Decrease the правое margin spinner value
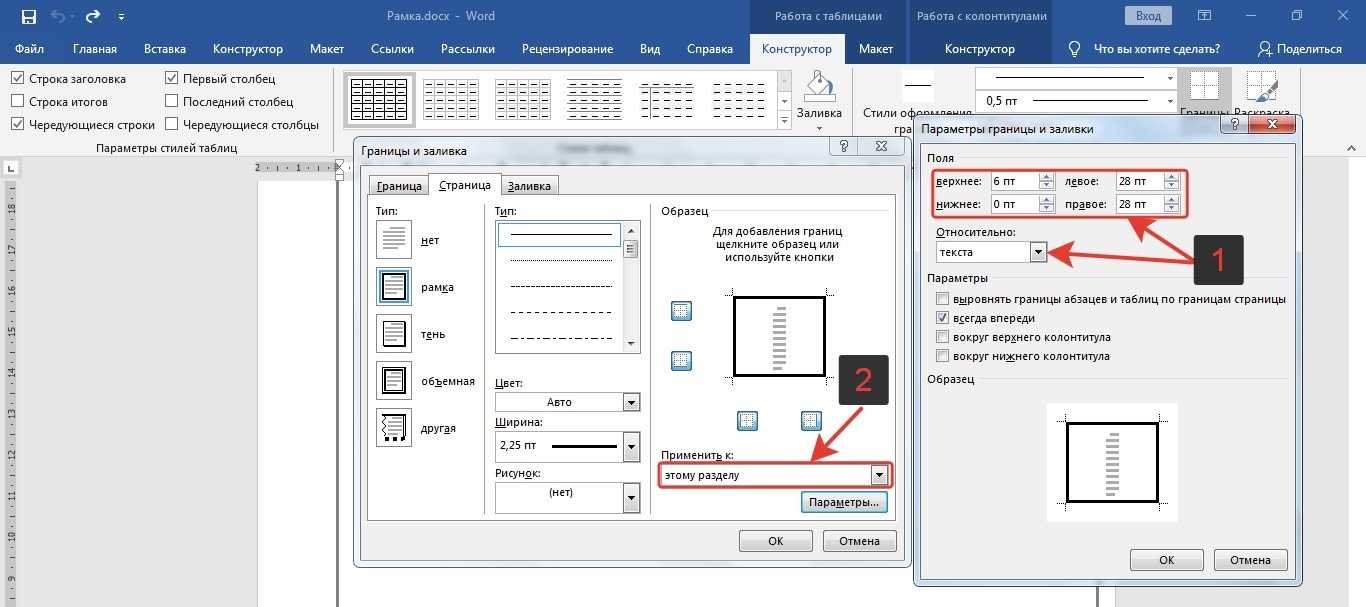 [x=1172, y=209]
